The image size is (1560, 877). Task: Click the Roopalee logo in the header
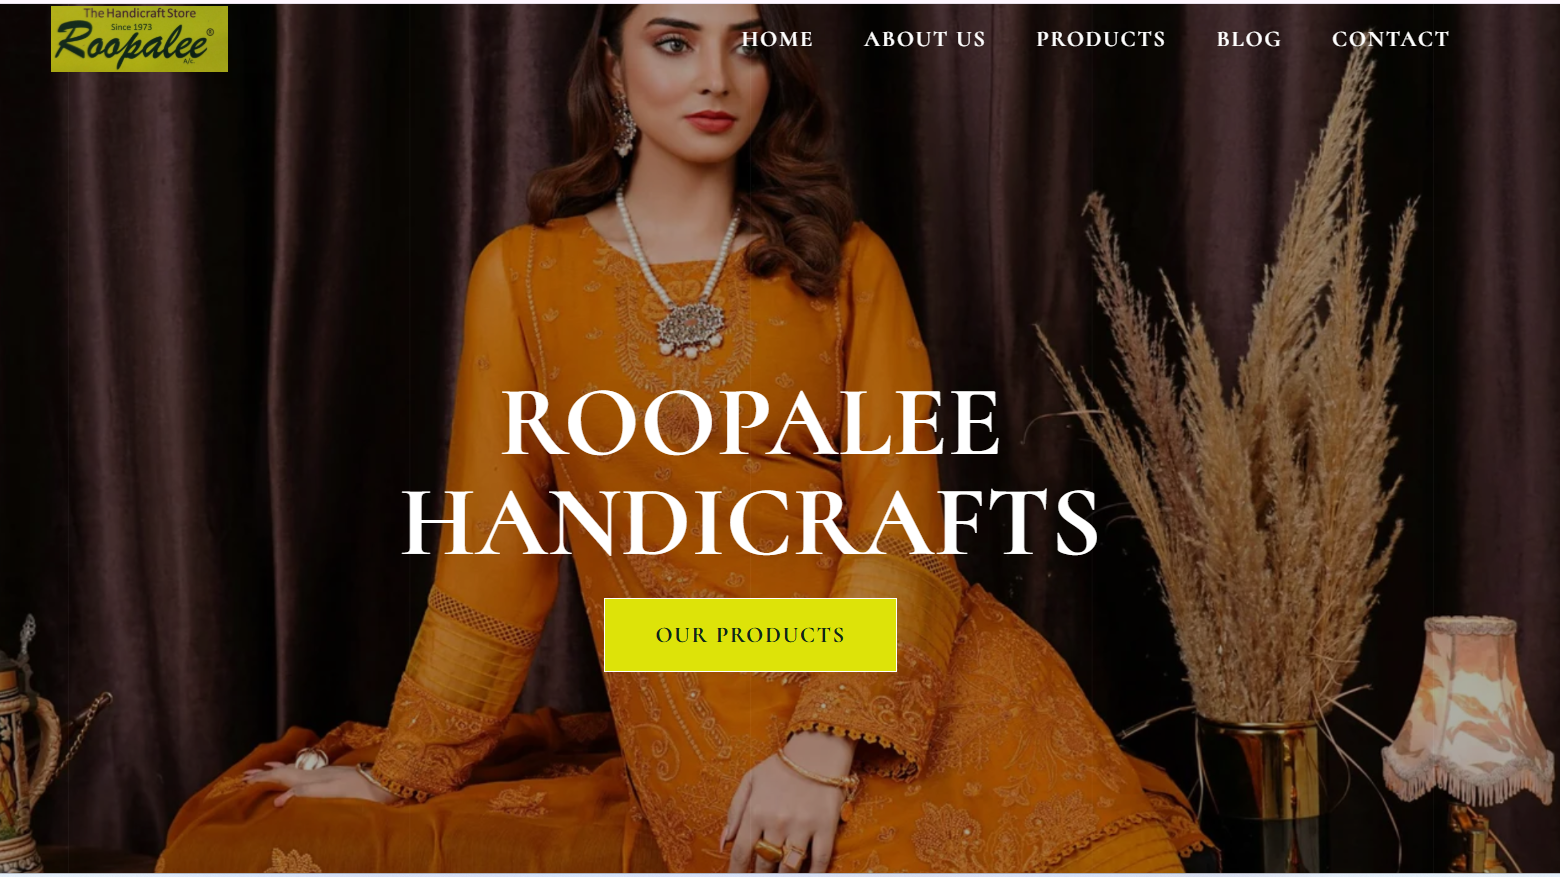[139, 39]
